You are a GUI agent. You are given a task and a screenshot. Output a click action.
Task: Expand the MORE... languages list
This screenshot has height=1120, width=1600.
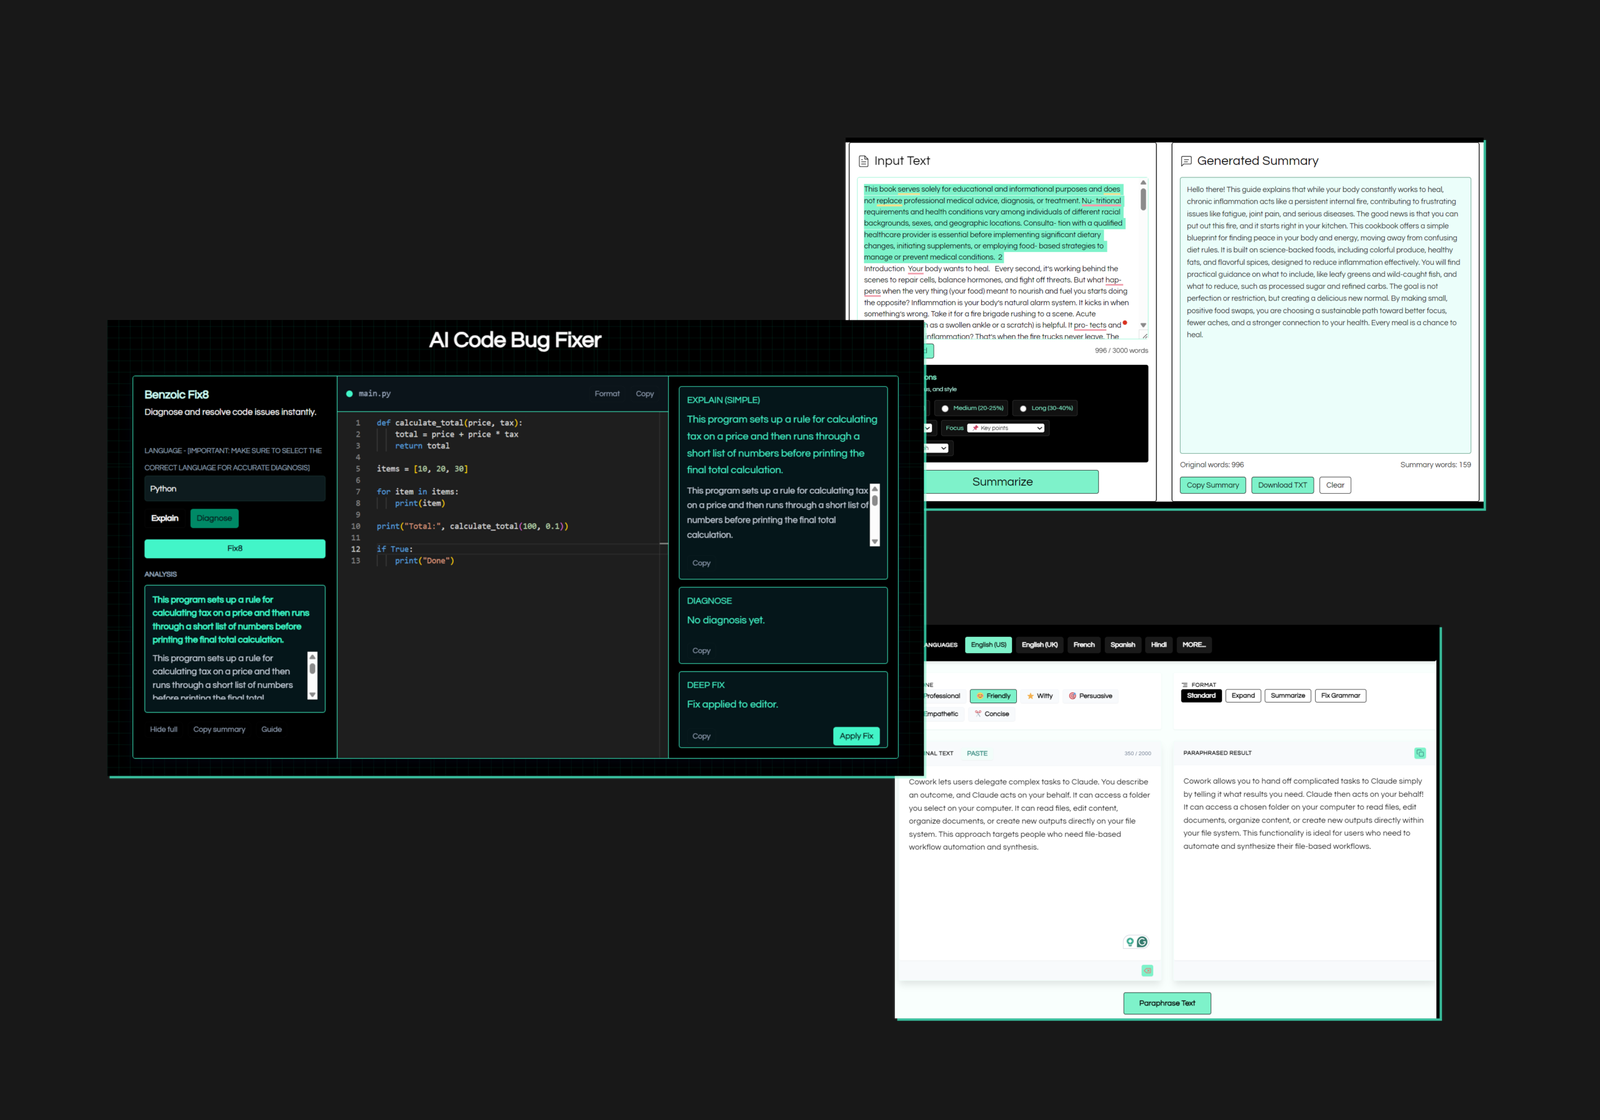pos(1193,645)
